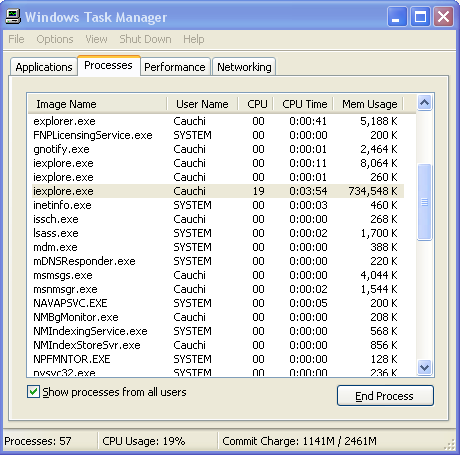The height and width of the screenshot is (455, 460).
Task: Uncheck Show processes from all users
Action: [33, 392]
